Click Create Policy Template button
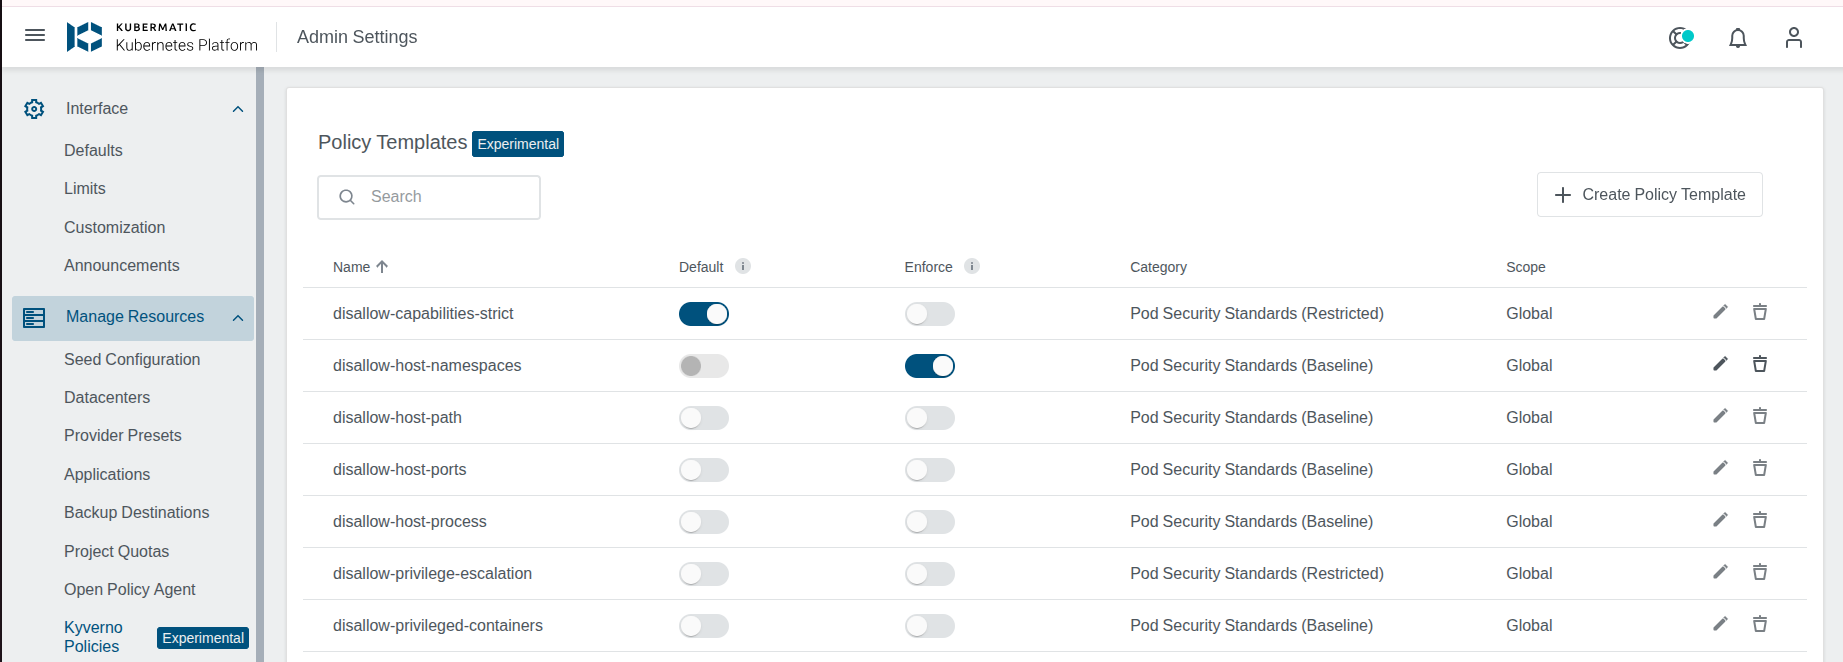This screenshot has width=1843, height=662. click(1649, 195)
